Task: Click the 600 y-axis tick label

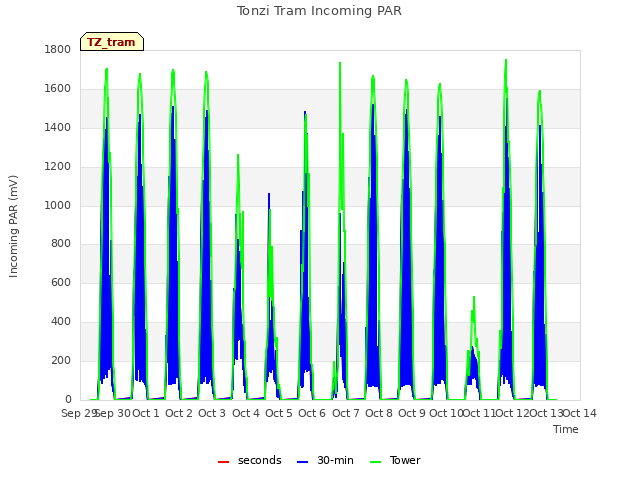Action: point(61,282)
